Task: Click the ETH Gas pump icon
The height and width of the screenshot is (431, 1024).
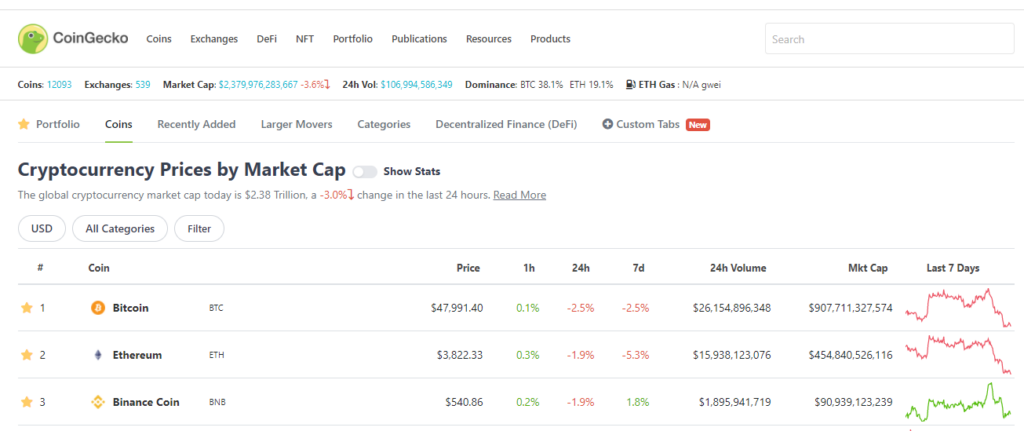Action: pos(631,84)
